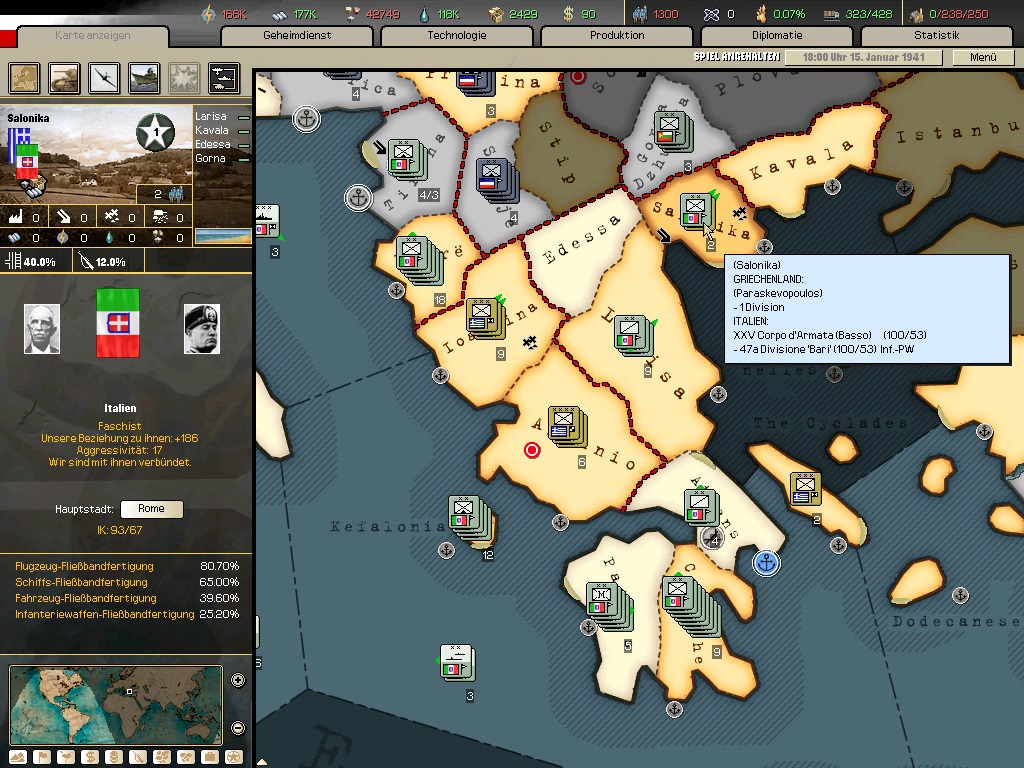
Task: Open the combined forces overview icon
Action: click(223, 78)
